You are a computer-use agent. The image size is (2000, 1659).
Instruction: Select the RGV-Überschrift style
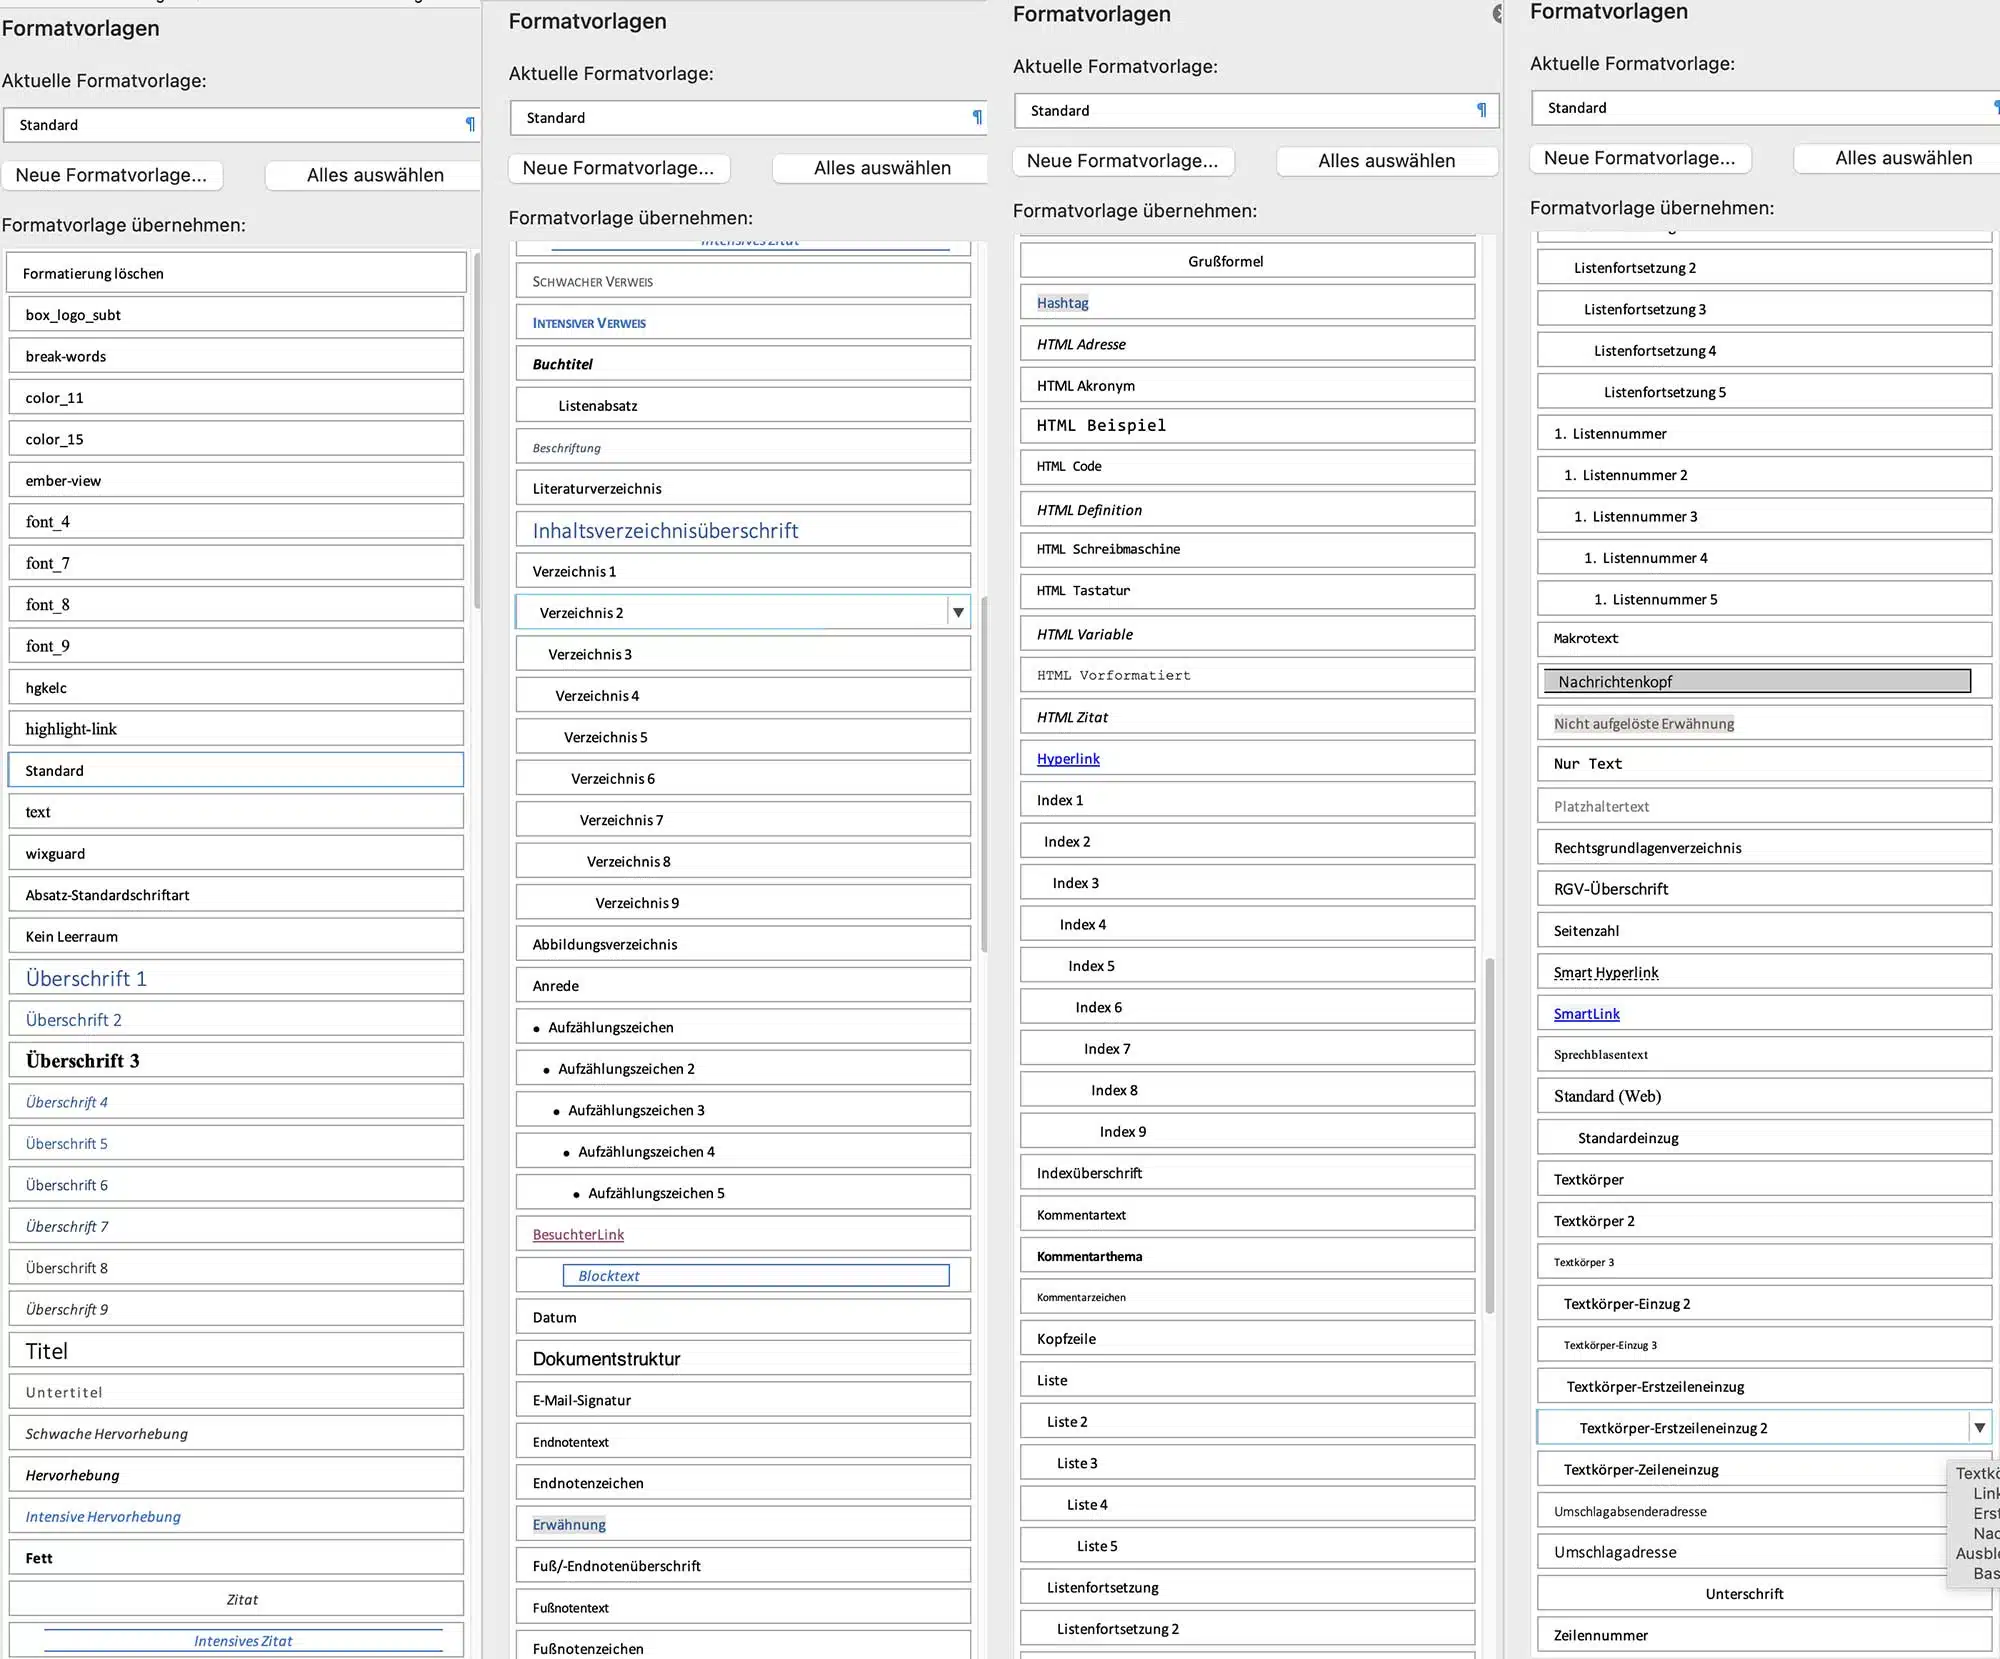1764,889
